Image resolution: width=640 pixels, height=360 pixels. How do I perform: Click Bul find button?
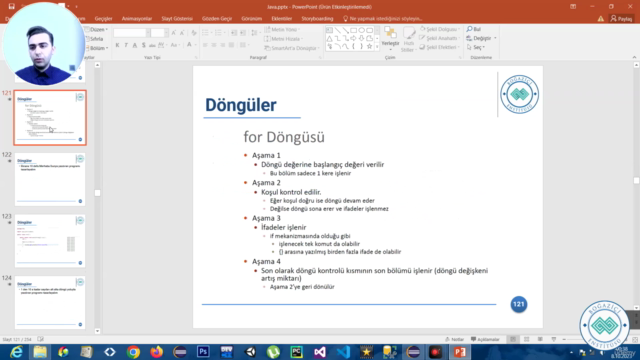click(x=473, y=29)
